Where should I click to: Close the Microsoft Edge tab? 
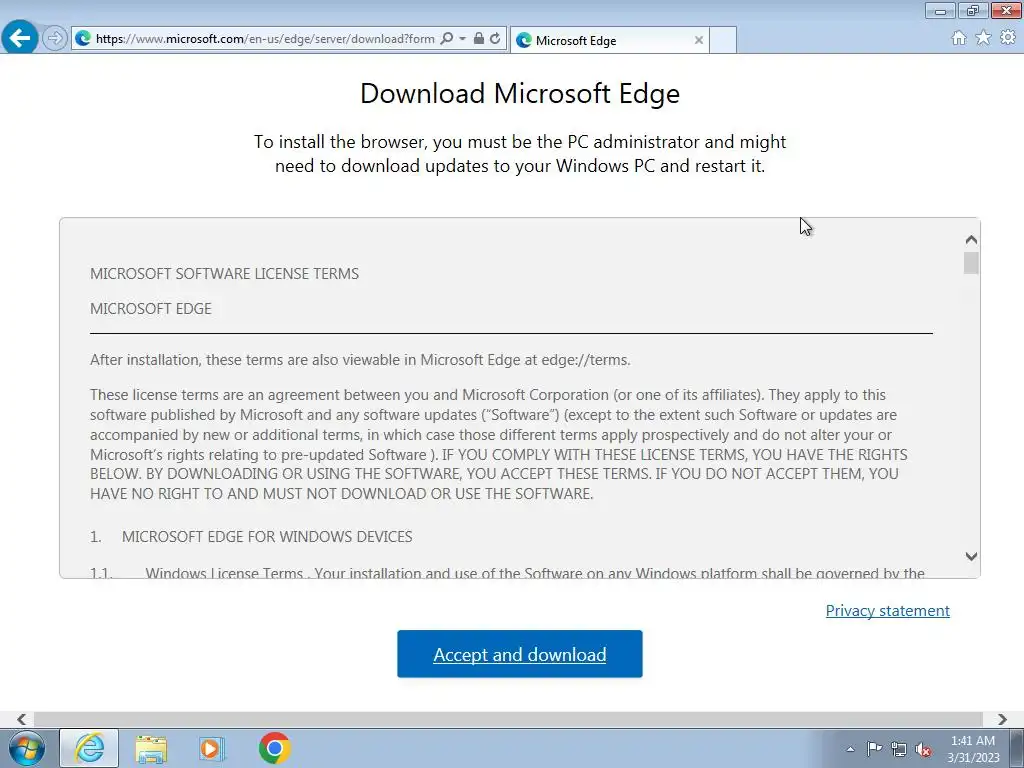(699, 40)
